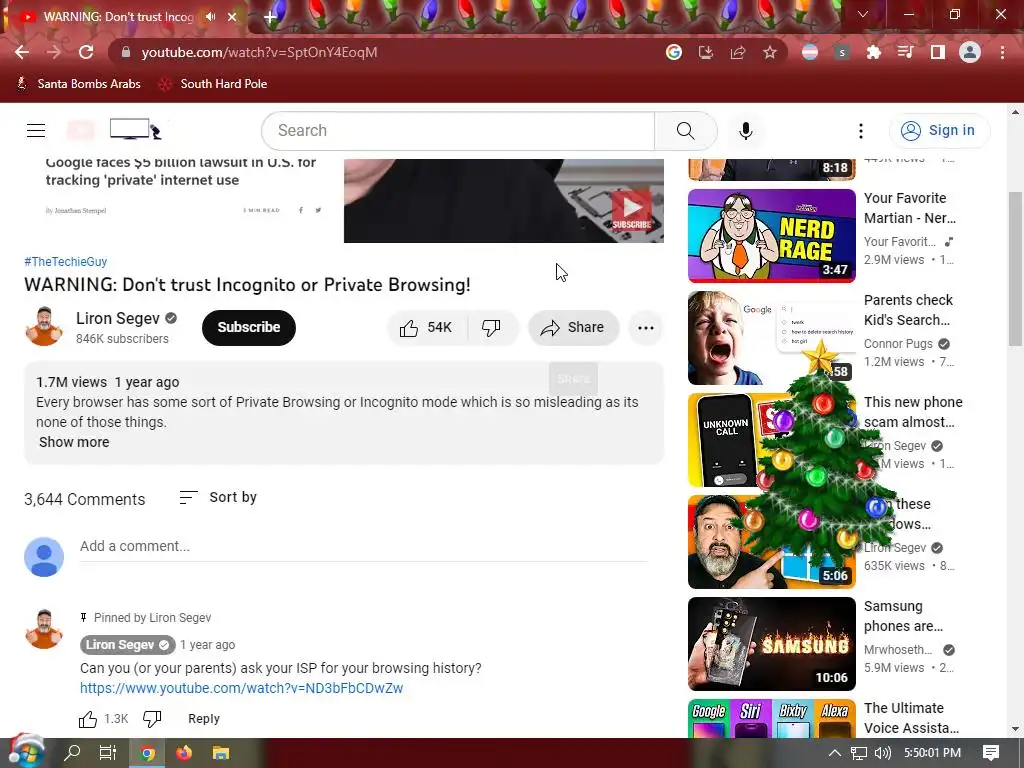Open Chrome from the taskbar
The image size is (1024, 768).
point(148,753)
